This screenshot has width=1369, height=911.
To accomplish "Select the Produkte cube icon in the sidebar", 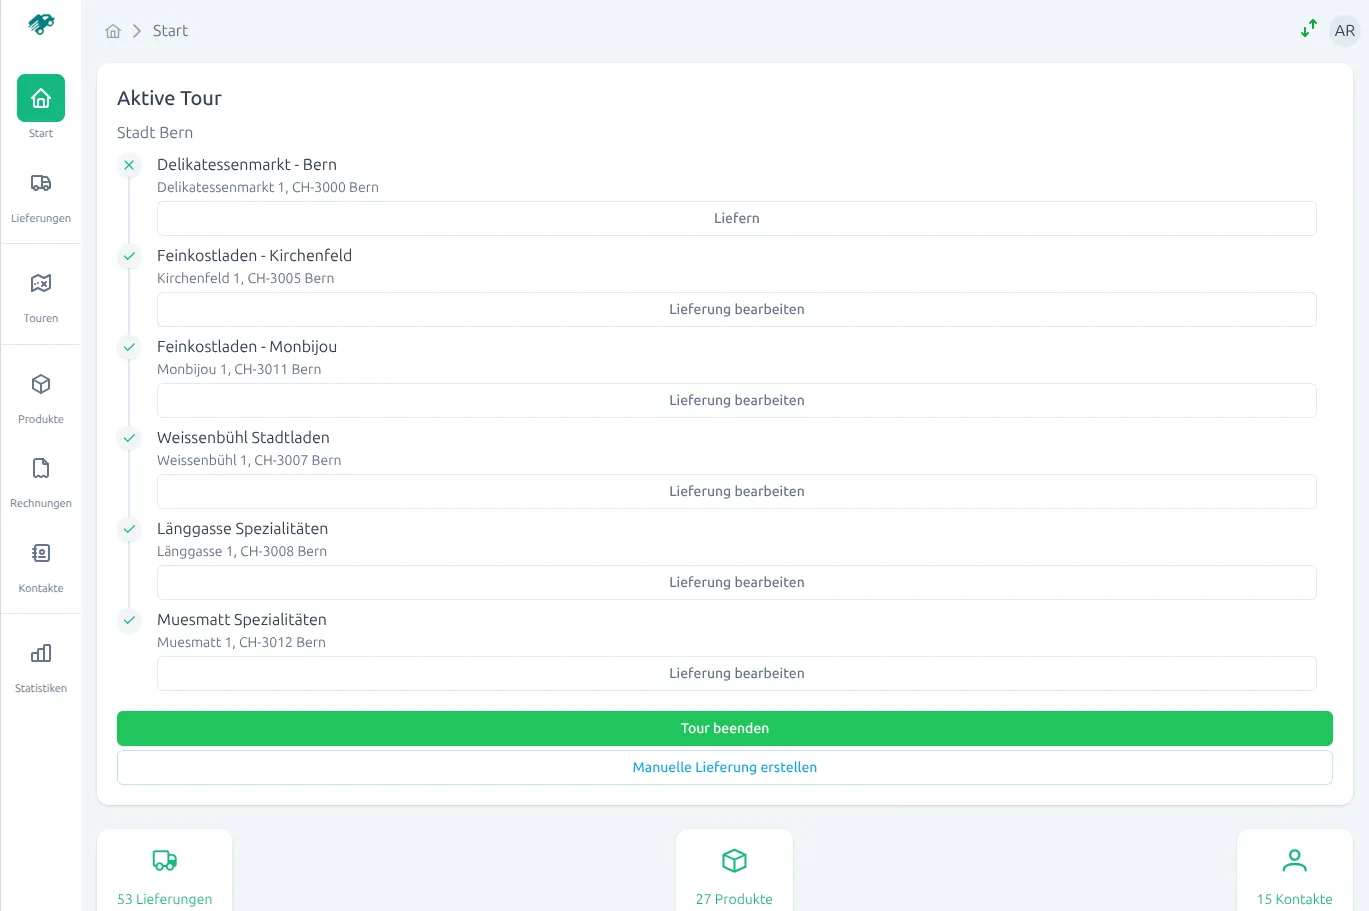I will (x=40, y=384).
